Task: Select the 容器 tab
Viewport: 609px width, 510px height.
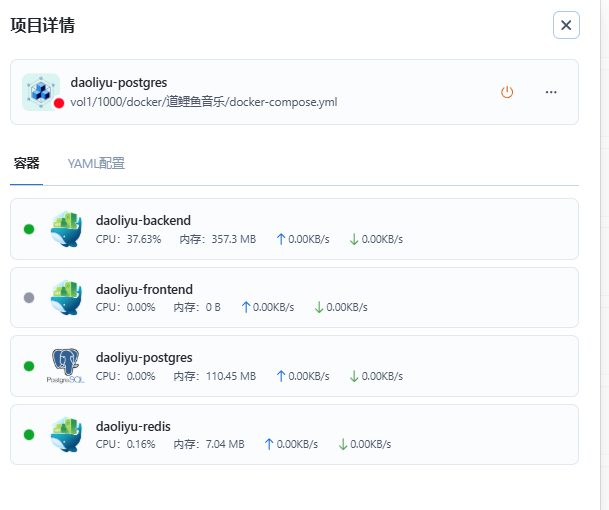Action: [26, 163]
